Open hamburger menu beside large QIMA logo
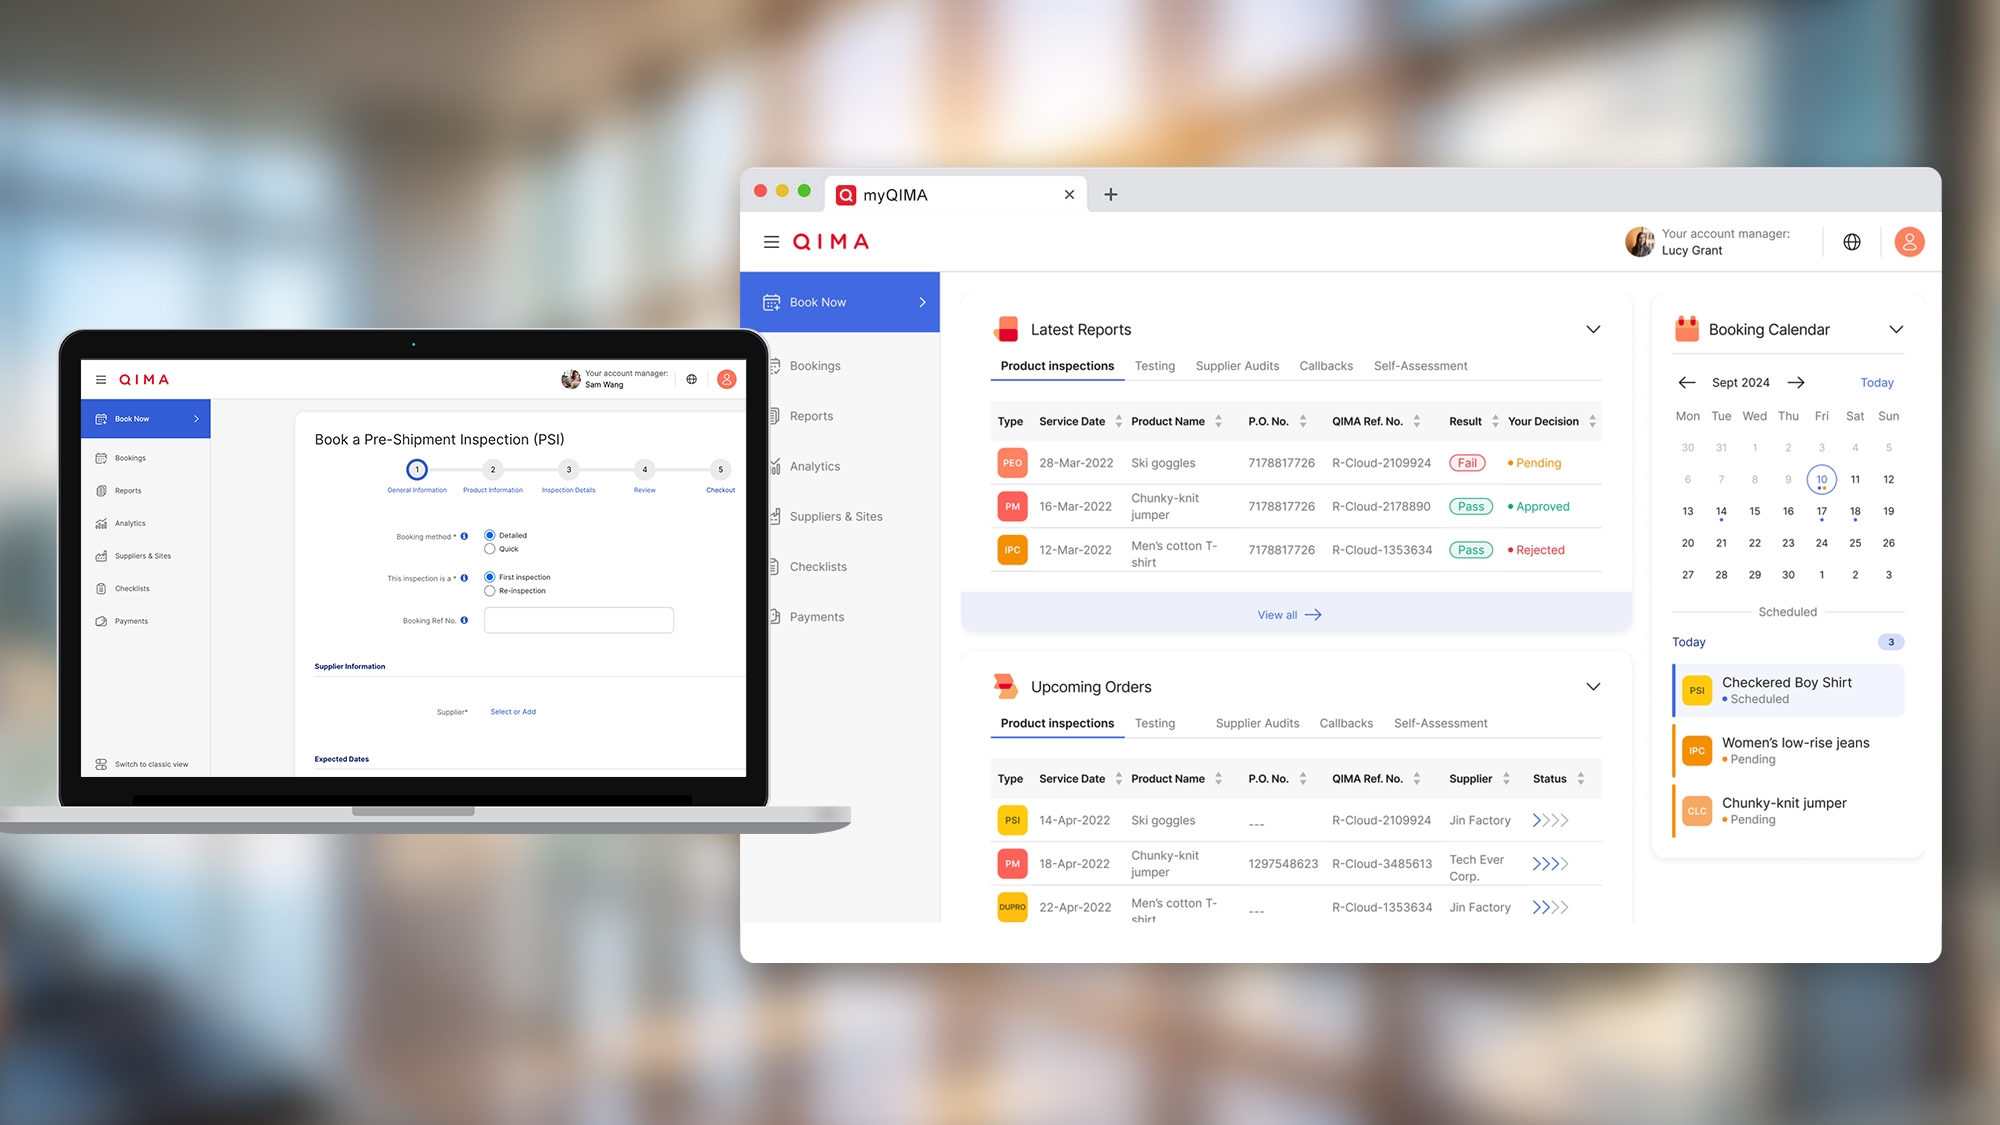 coord(771,242)
